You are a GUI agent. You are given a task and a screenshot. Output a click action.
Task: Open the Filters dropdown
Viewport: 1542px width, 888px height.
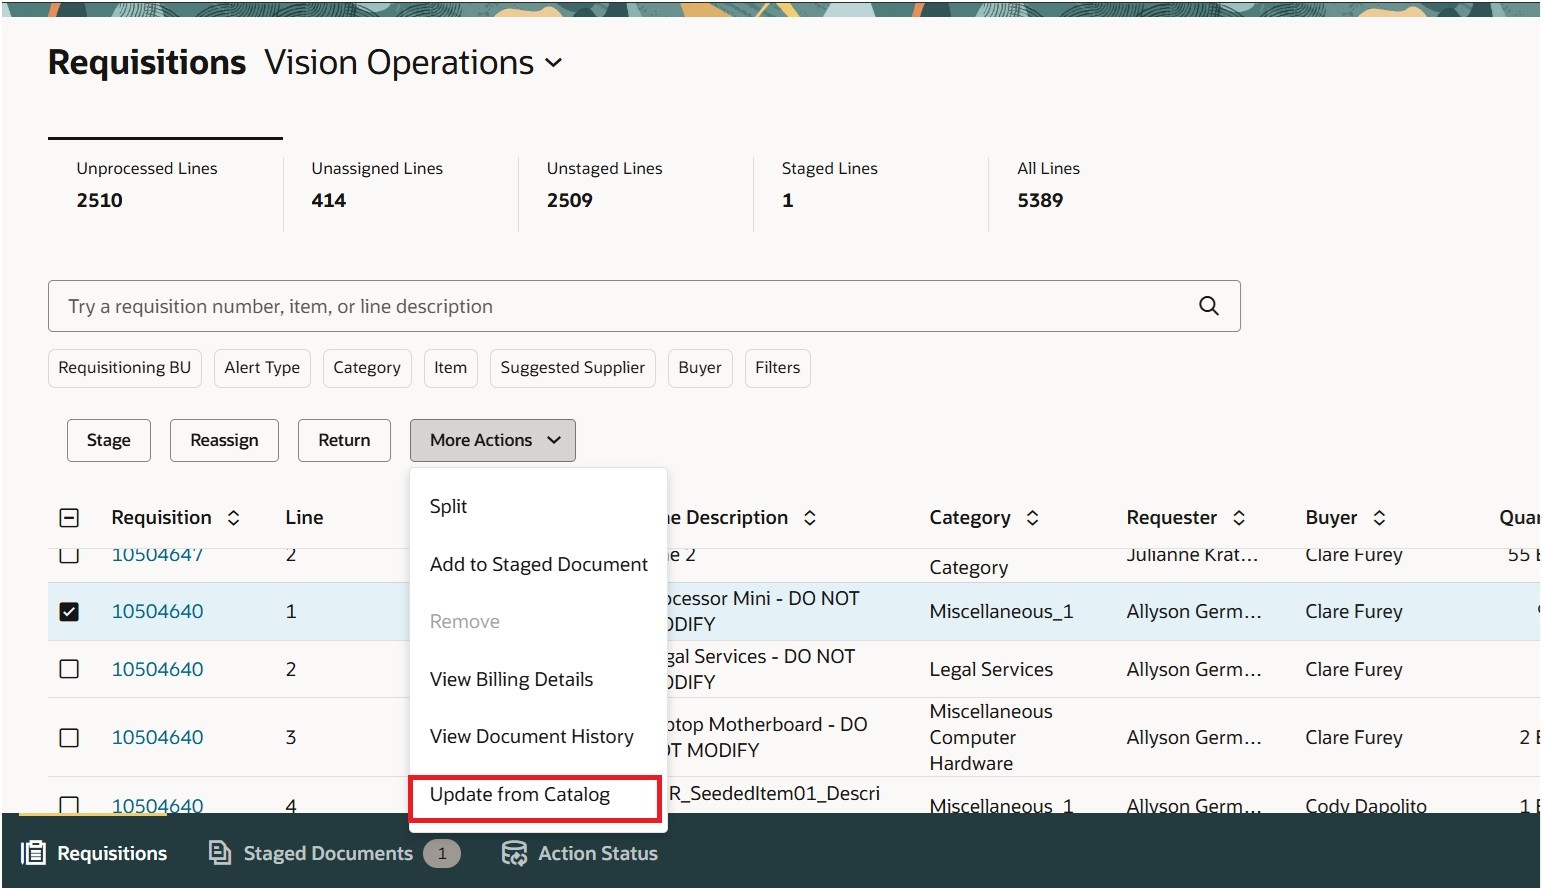pos(777,368)
